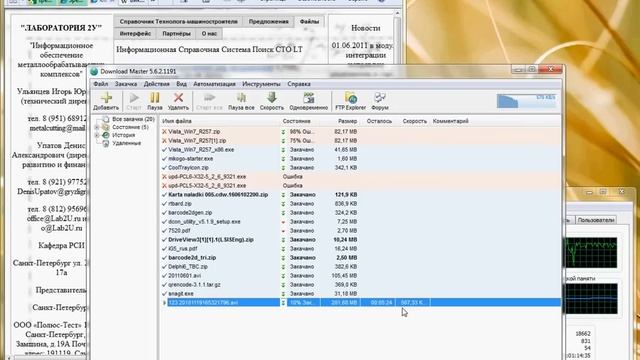The image size is (640, 360).
Task: Sort by the Осталось column header
Action: 379,121
